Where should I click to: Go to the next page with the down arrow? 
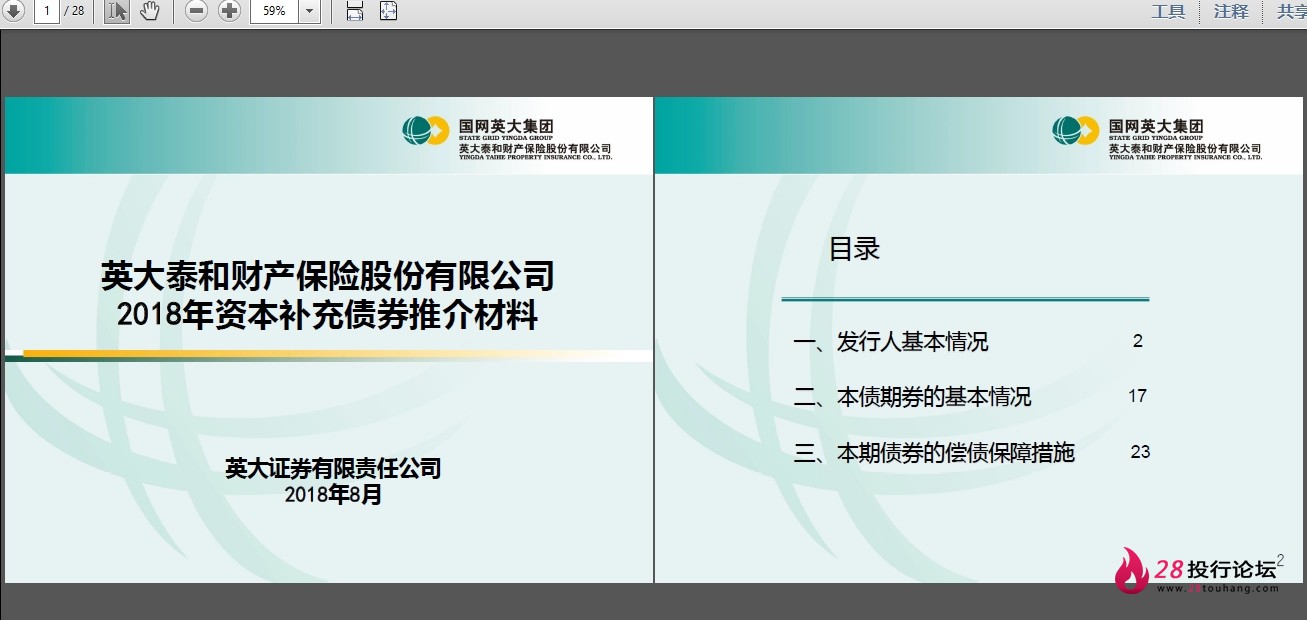tap(12, 11)
